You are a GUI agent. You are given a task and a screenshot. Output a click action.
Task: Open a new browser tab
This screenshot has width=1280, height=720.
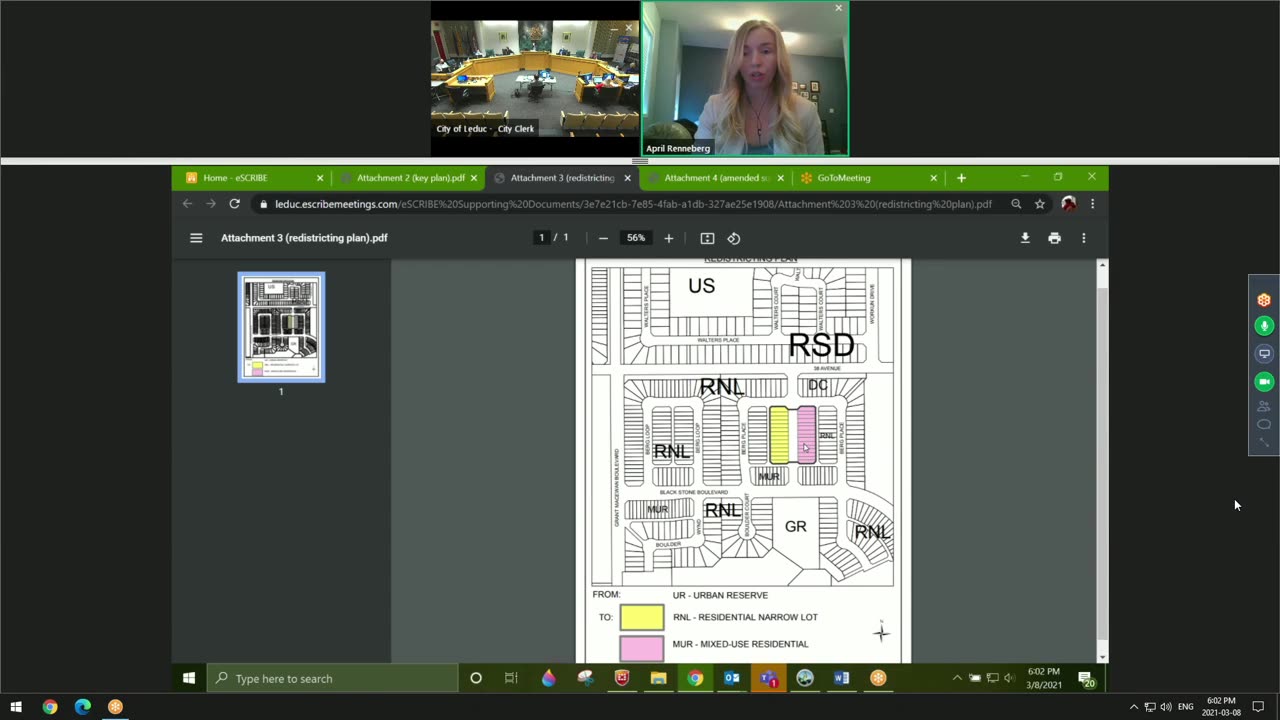[961, 178]
